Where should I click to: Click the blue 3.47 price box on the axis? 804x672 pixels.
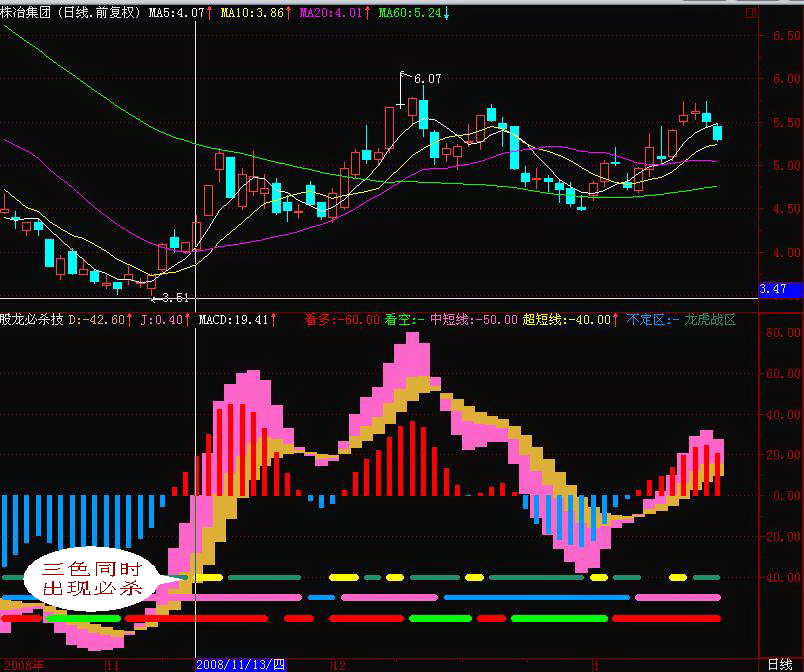[780, 289]
